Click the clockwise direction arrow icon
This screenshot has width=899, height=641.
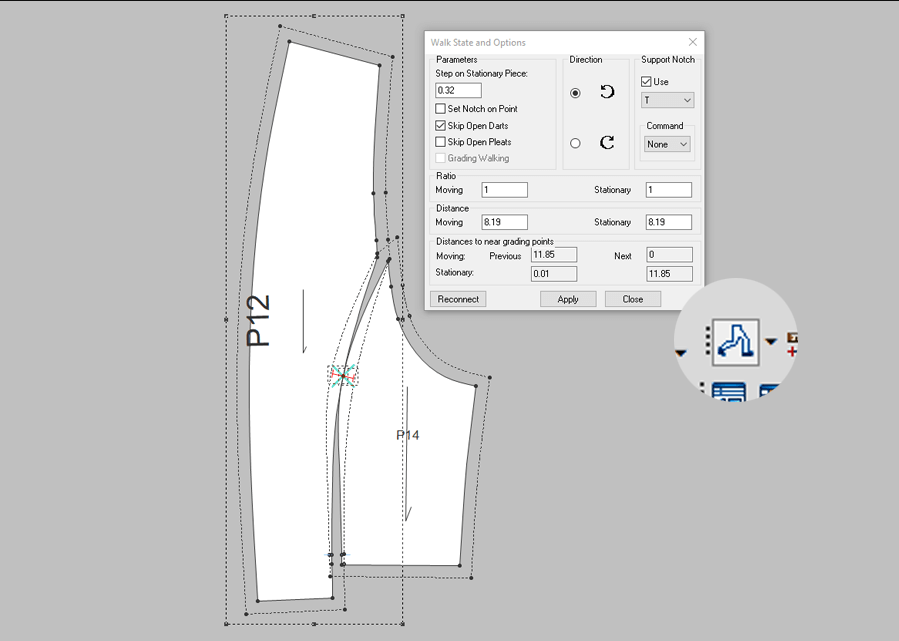[607, 143]
